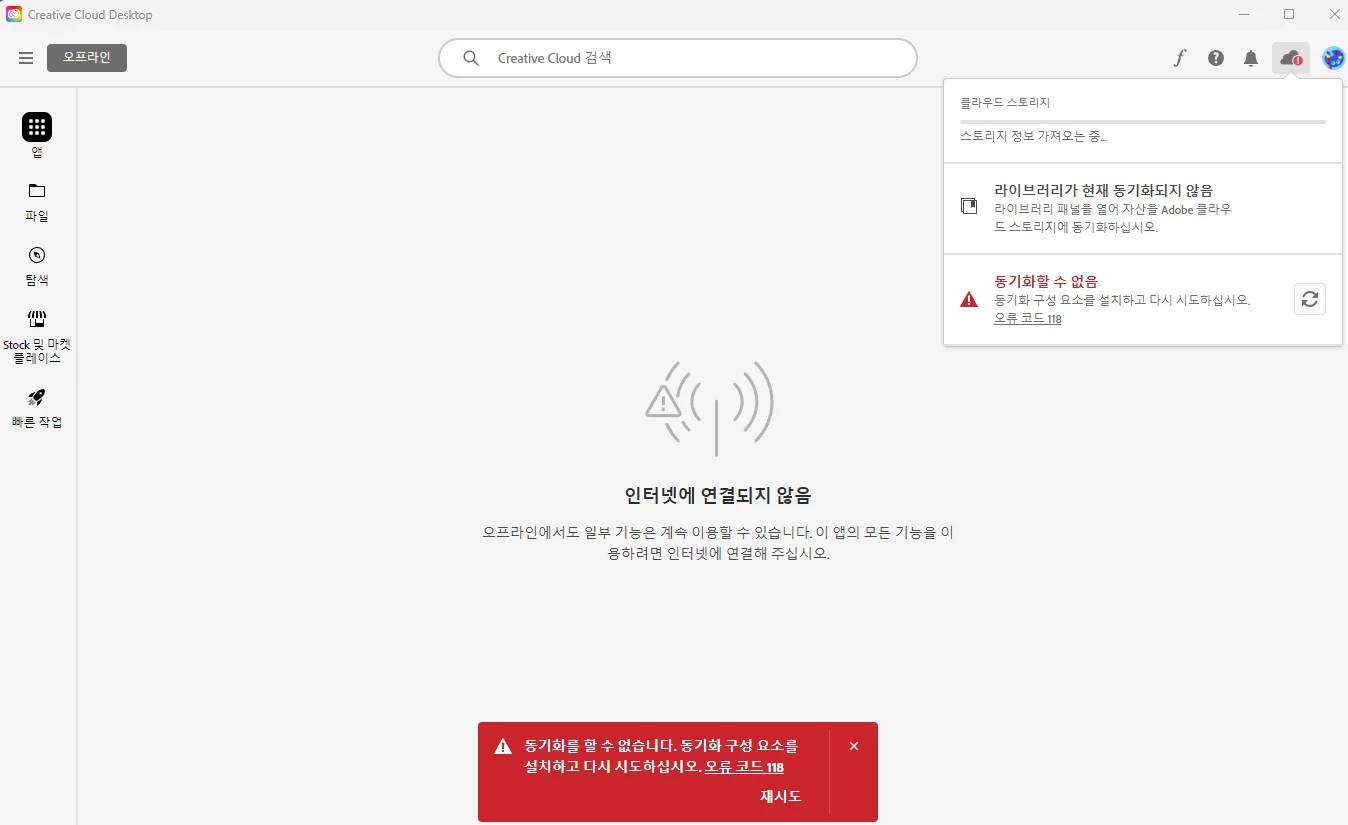Click 클라우드 스토리지 label
Image resolution: width=1348 pixels, height=825 pixels.
coord(1005,102)
